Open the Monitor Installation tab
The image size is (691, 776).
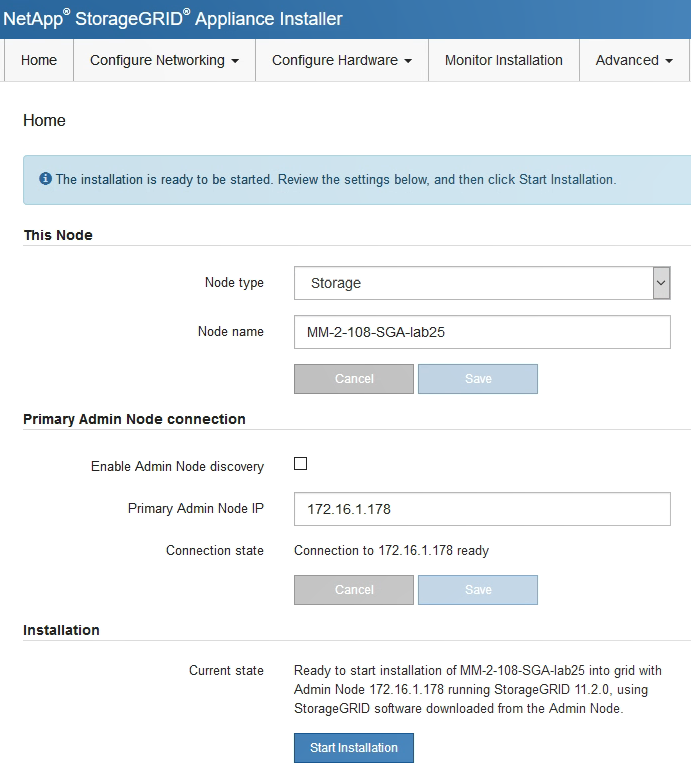tap(504, 60)
